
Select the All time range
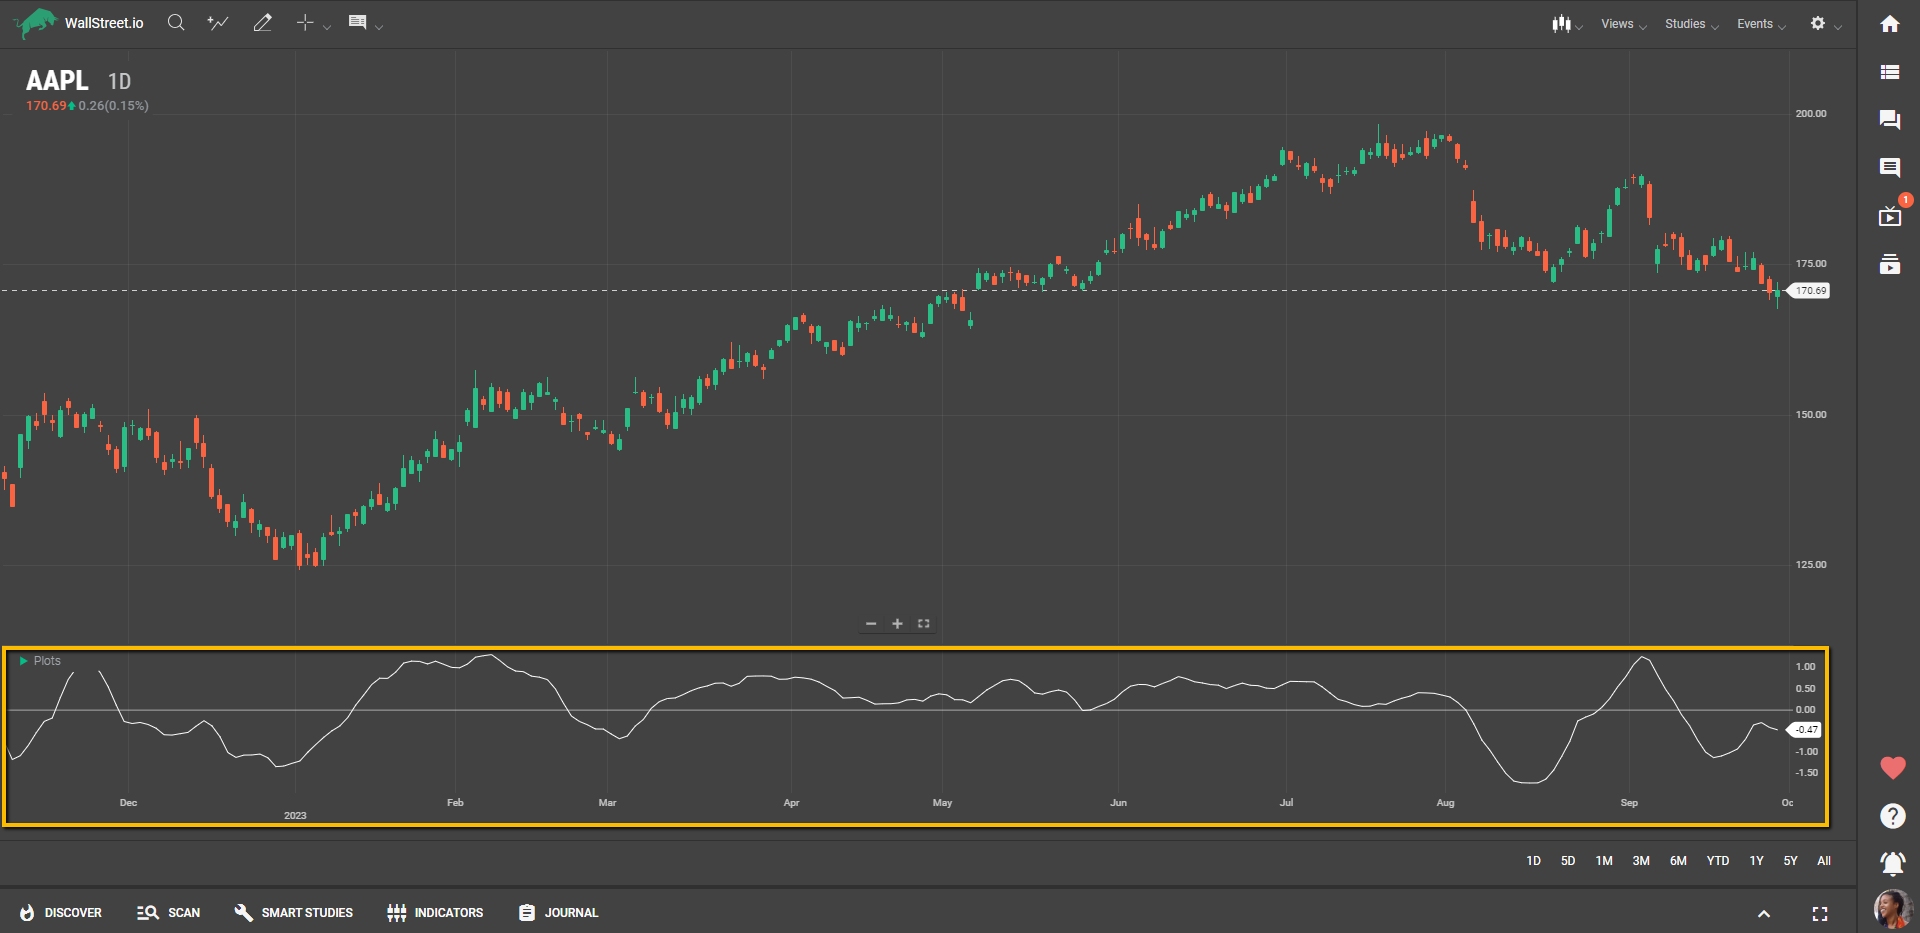(x=1824, y=861)
